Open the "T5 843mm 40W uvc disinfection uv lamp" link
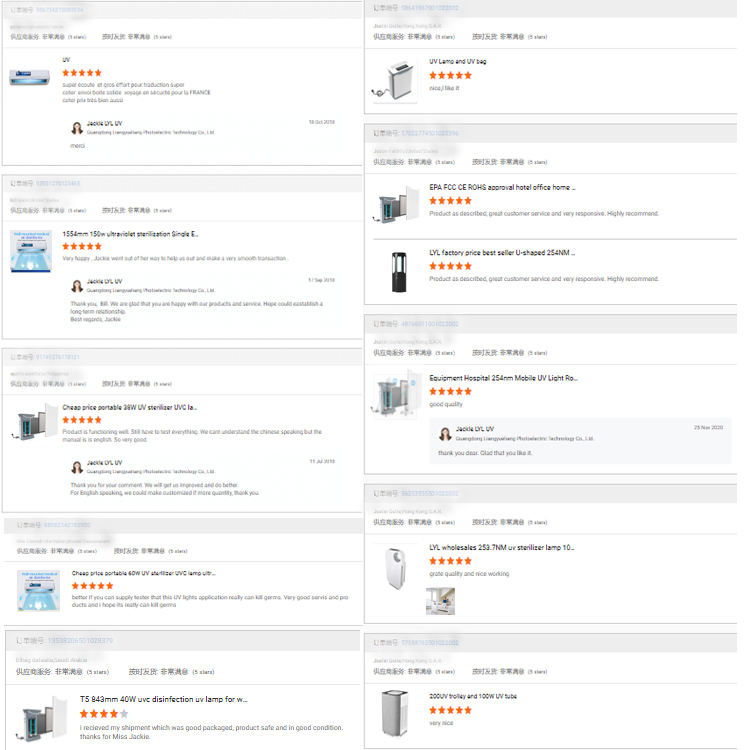The height and width of the screenshot is (750, 750). [x=164, y=699]
